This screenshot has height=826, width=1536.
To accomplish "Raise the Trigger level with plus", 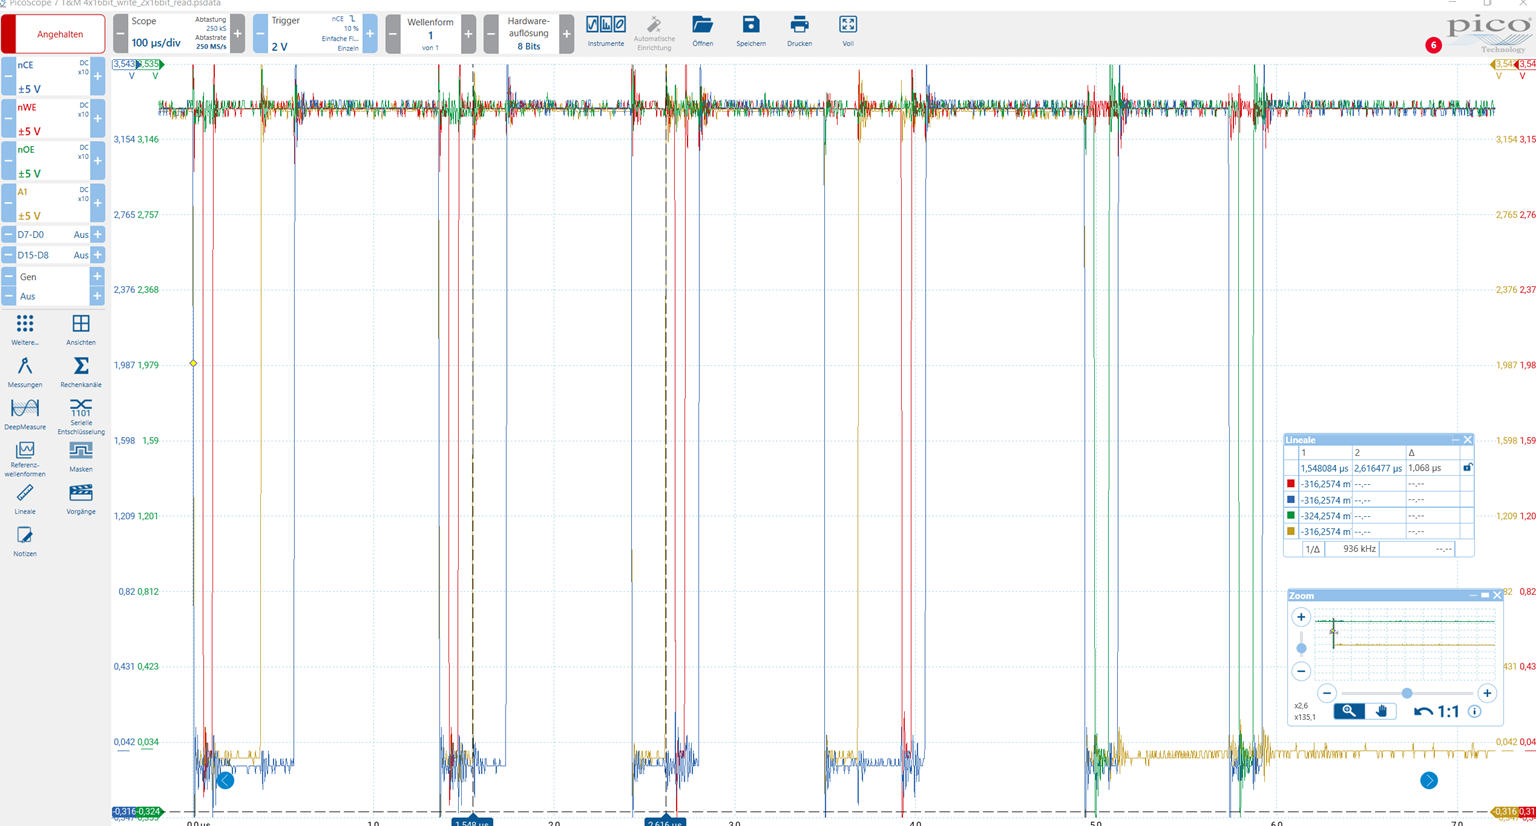I will pos(369,34).
